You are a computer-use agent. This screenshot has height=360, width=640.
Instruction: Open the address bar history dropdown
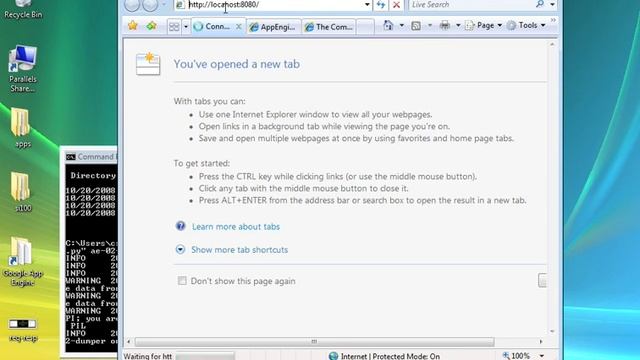point(367,4)
